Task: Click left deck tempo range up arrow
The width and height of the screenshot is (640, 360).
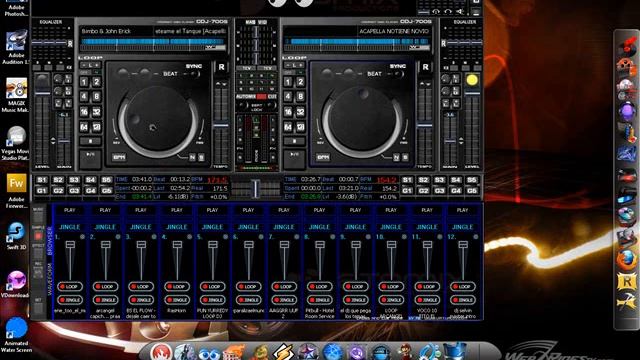Action: [218, 83]
